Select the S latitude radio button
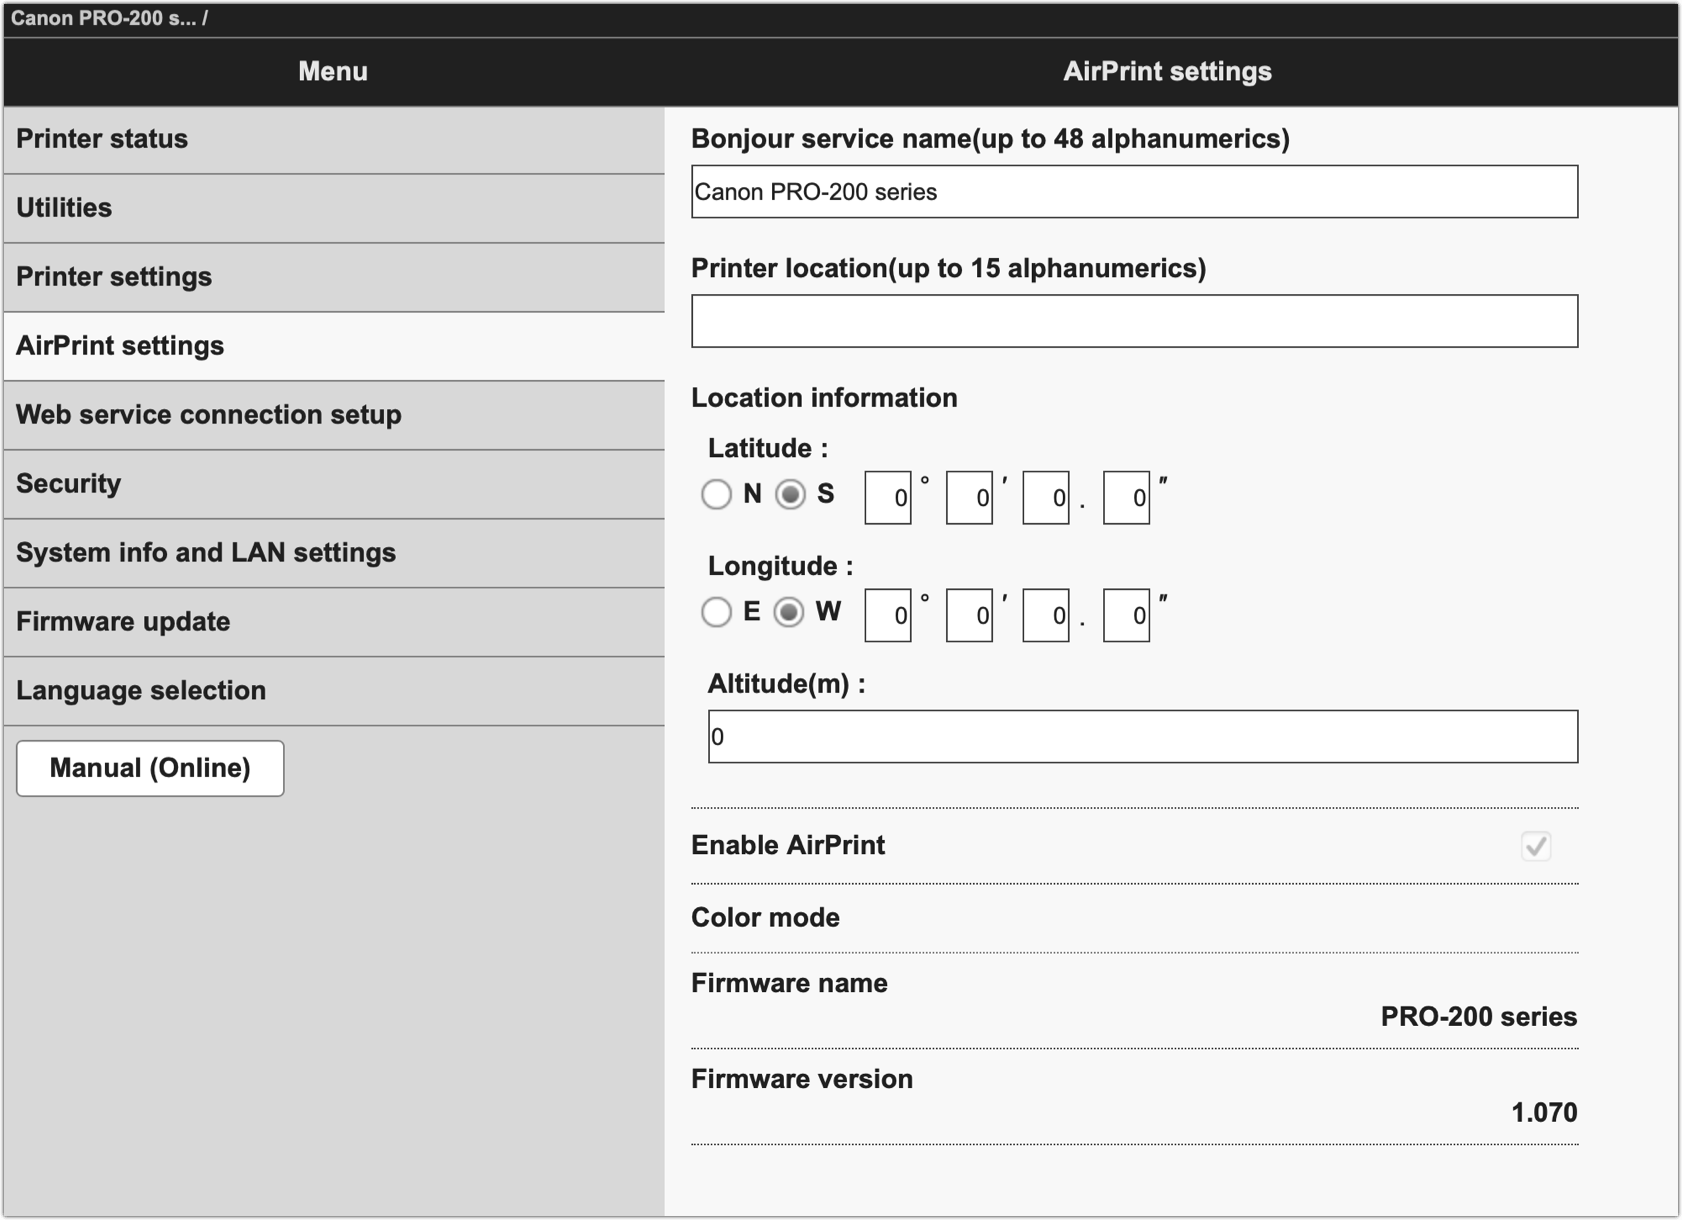The width and height of the screenshot is (1682, 1220). click(x=790, y=494)
